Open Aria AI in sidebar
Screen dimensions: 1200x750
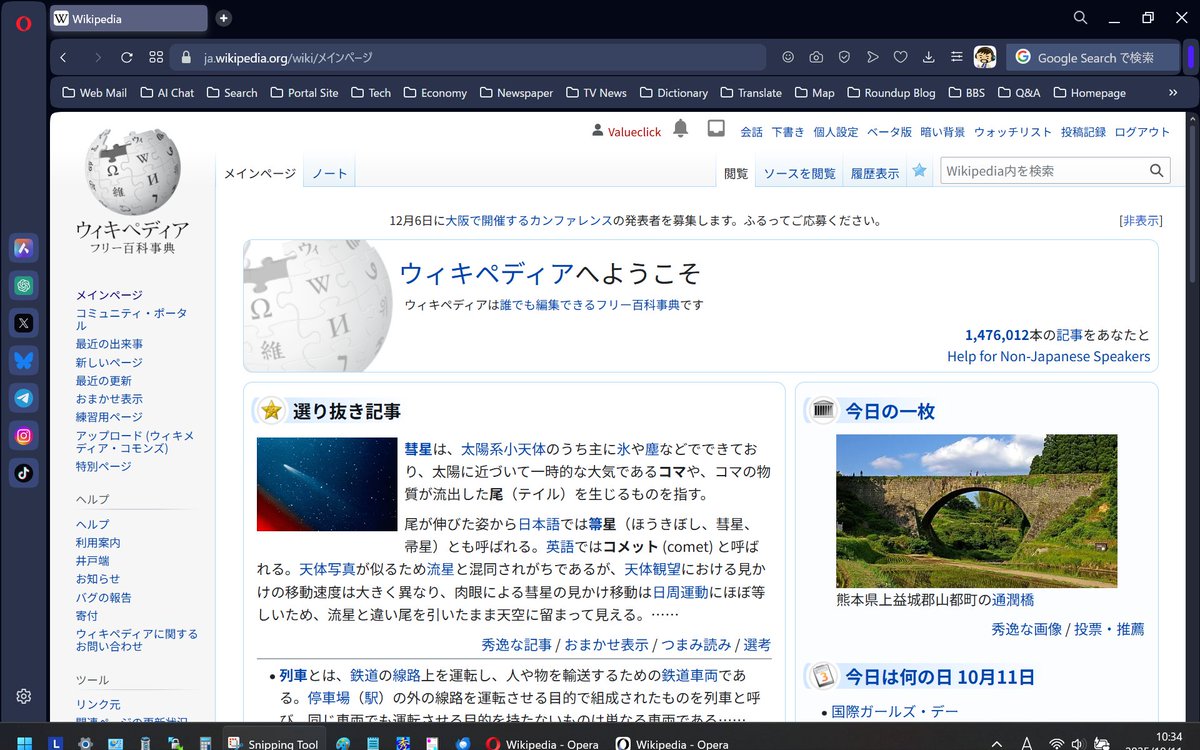point(24,248)
